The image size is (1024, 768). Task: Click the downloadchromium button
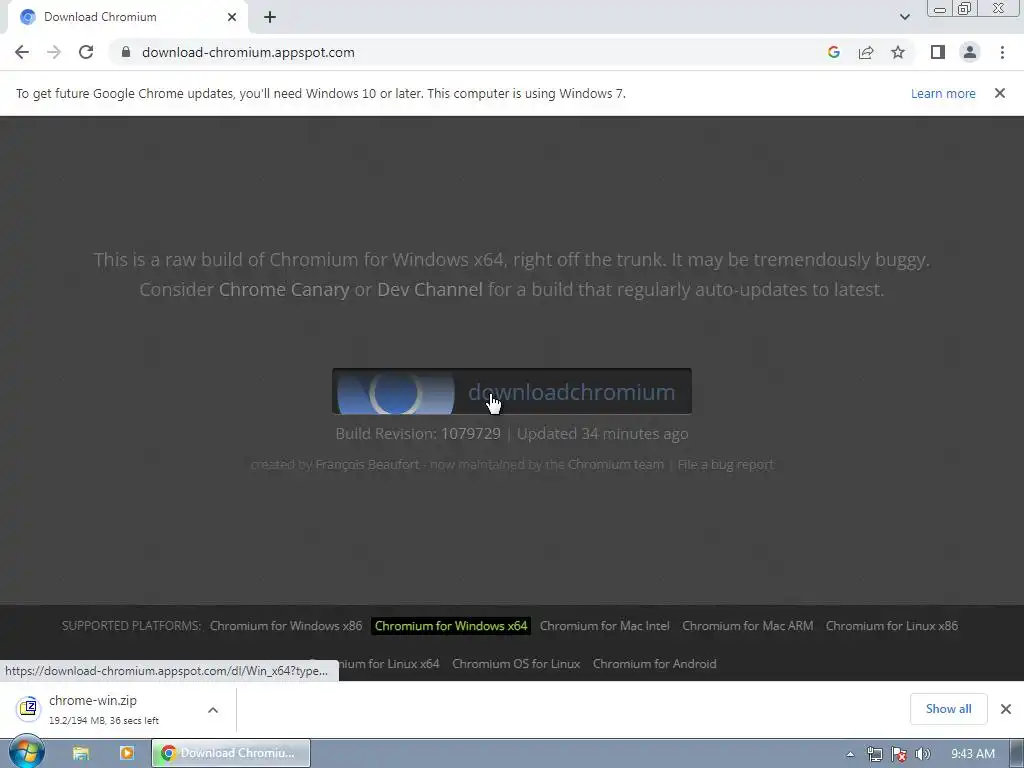tap(511, 391)
